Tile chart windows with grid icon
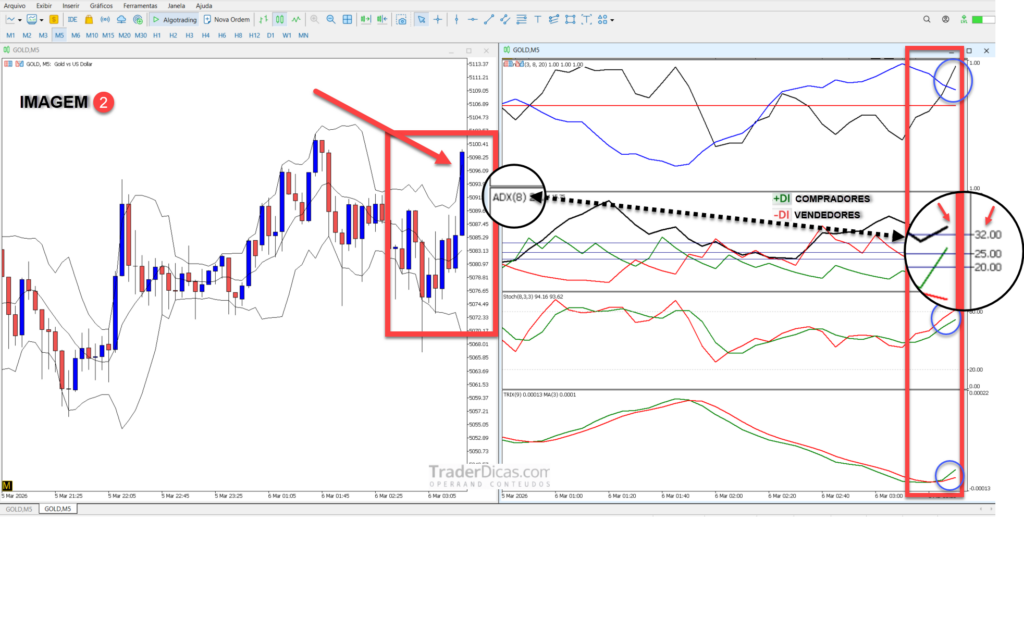The width and height of the screenshot is (1024, 618). coord(347,19)
